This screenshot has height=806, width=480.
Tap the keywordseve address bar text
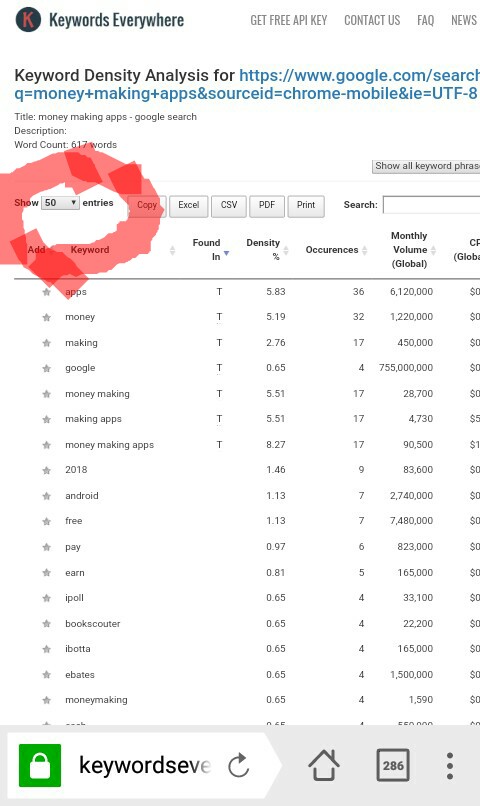[x=144, y=765]
